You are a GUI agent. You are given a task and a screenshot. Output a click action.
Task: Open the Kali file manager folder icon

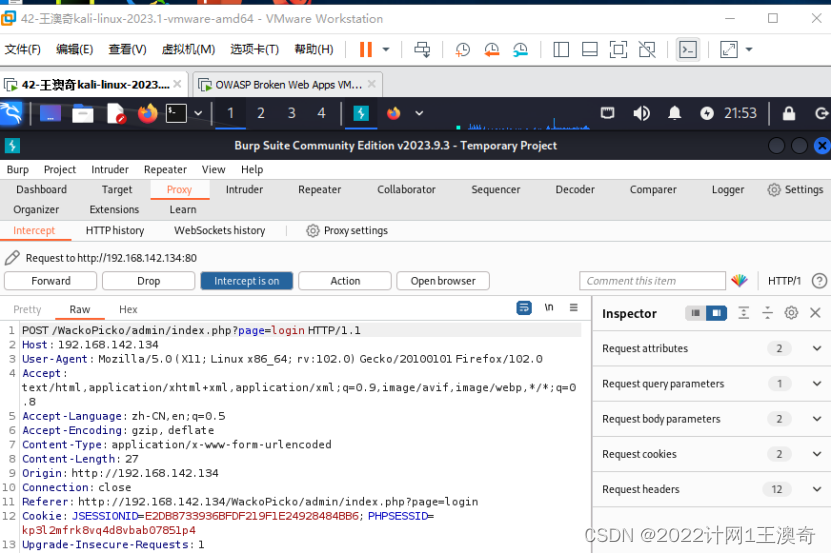pyautogui.click(x=83, y=113)
